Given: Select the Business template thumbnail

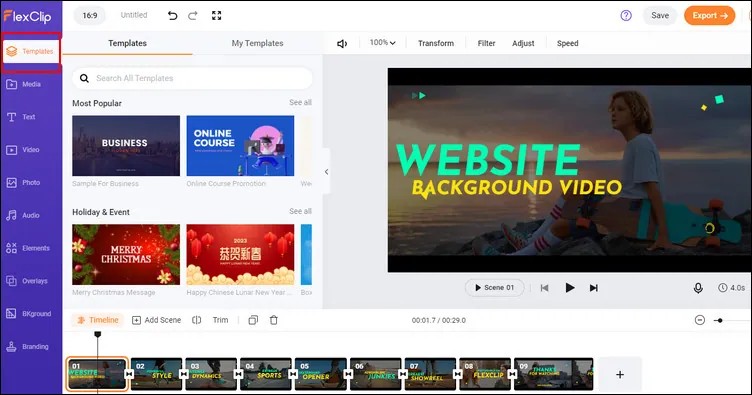Looking at the screenshot, I should coord(126,146).
